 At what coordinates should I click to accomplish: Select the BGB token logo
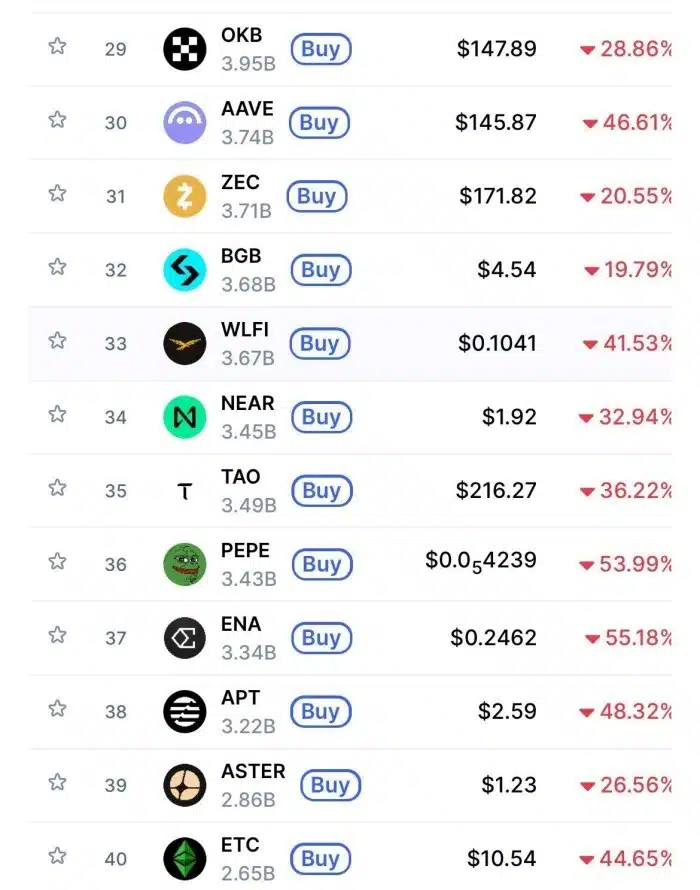(184, 269)
